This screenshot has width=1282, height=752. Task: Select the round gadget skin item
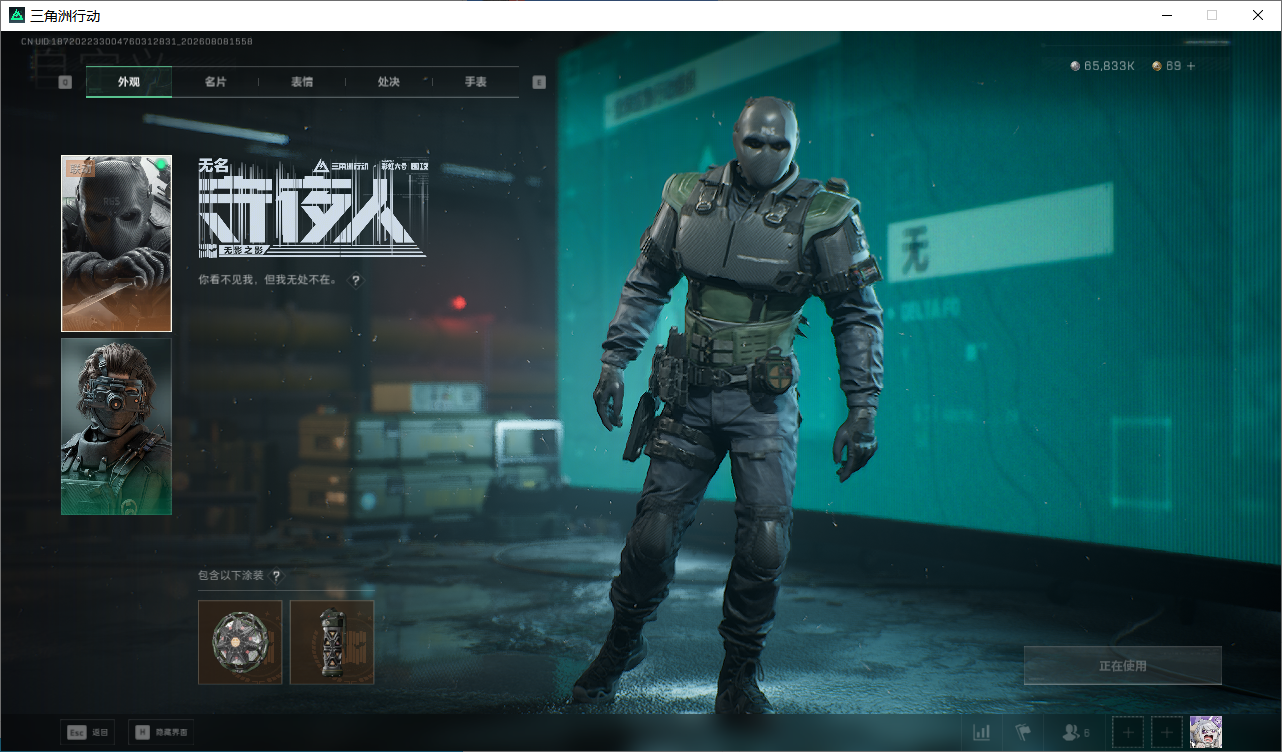[240, 642]
